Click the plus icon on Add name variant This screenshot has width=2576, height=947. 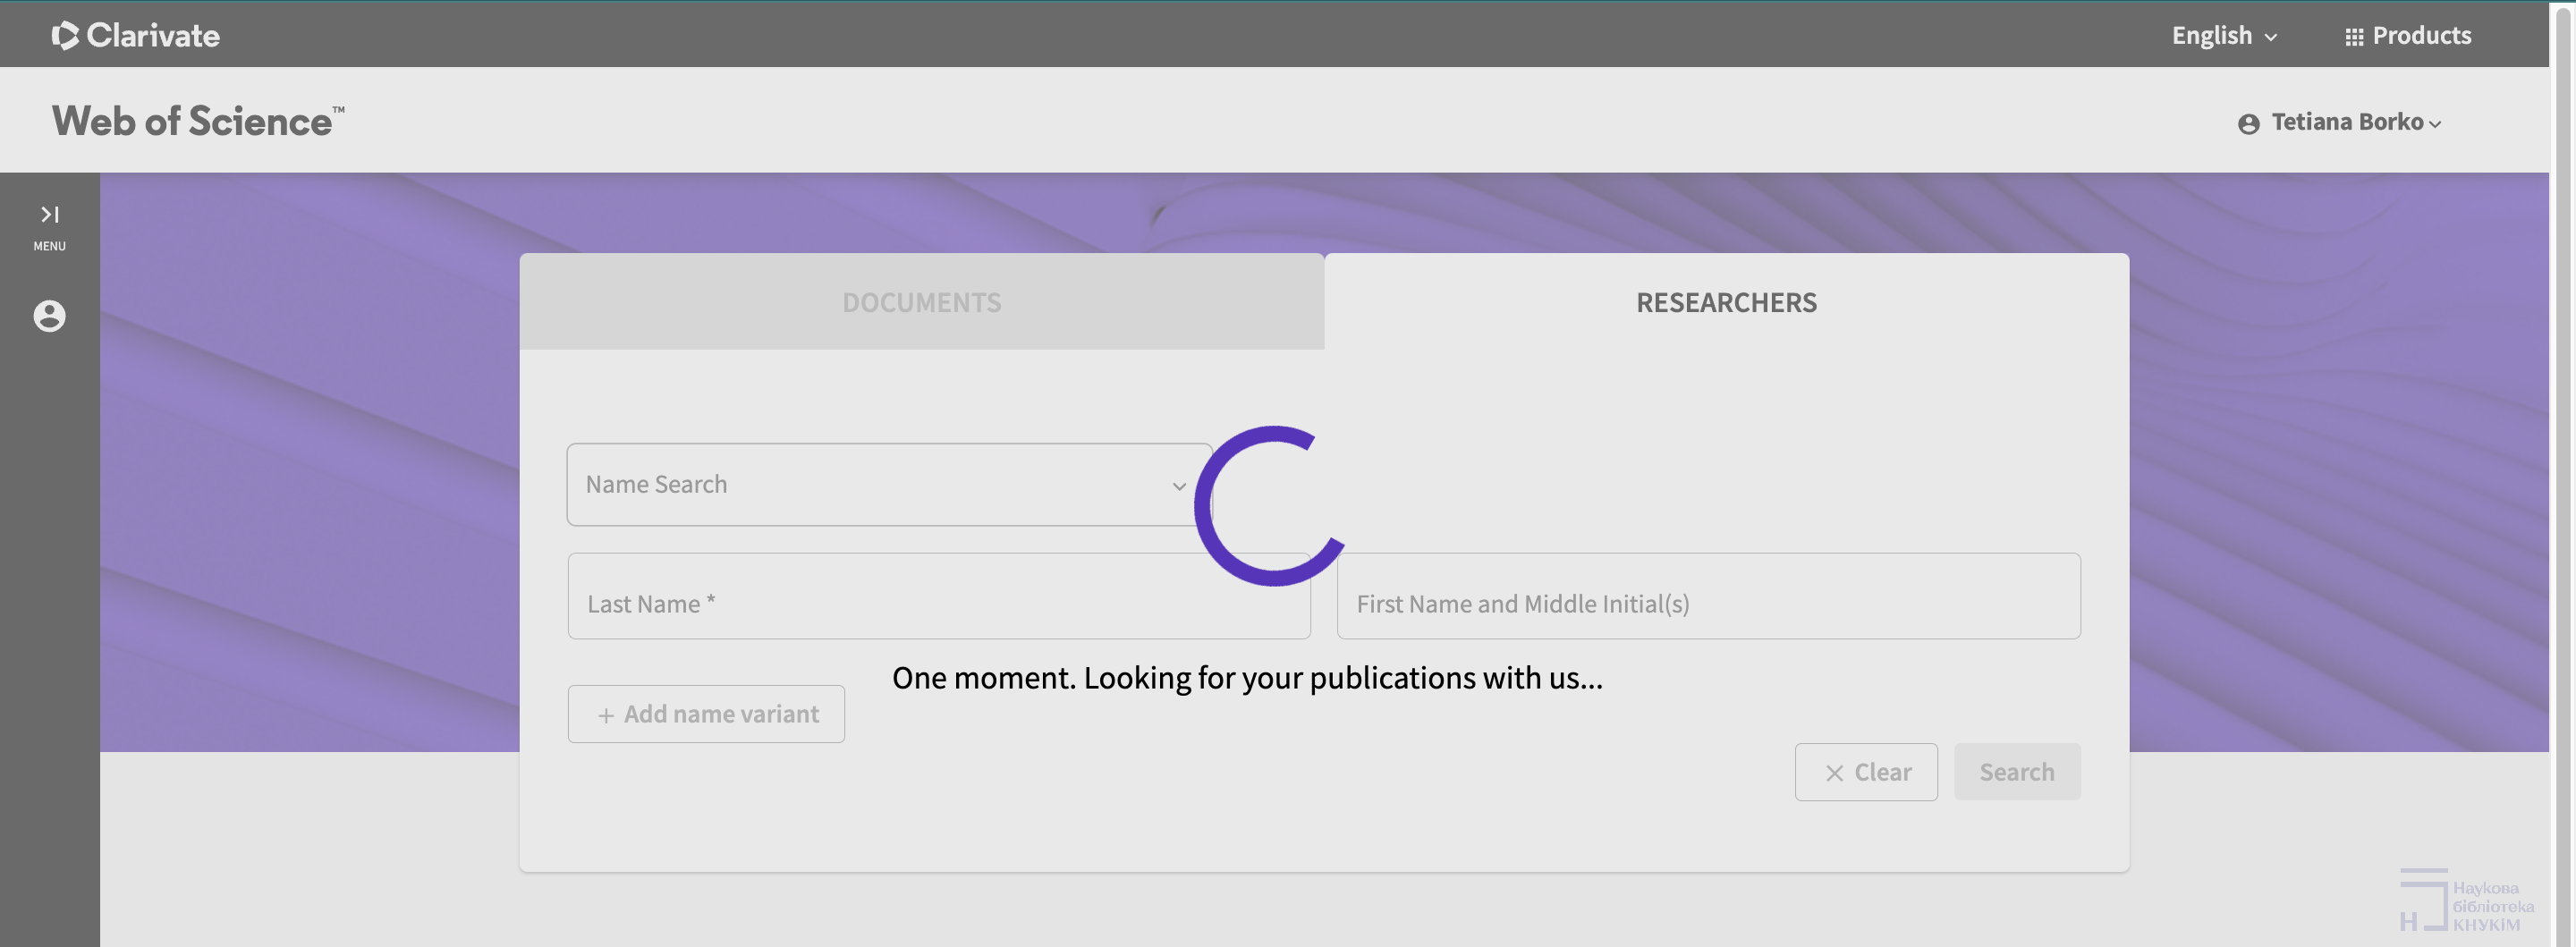pos(606,715)
